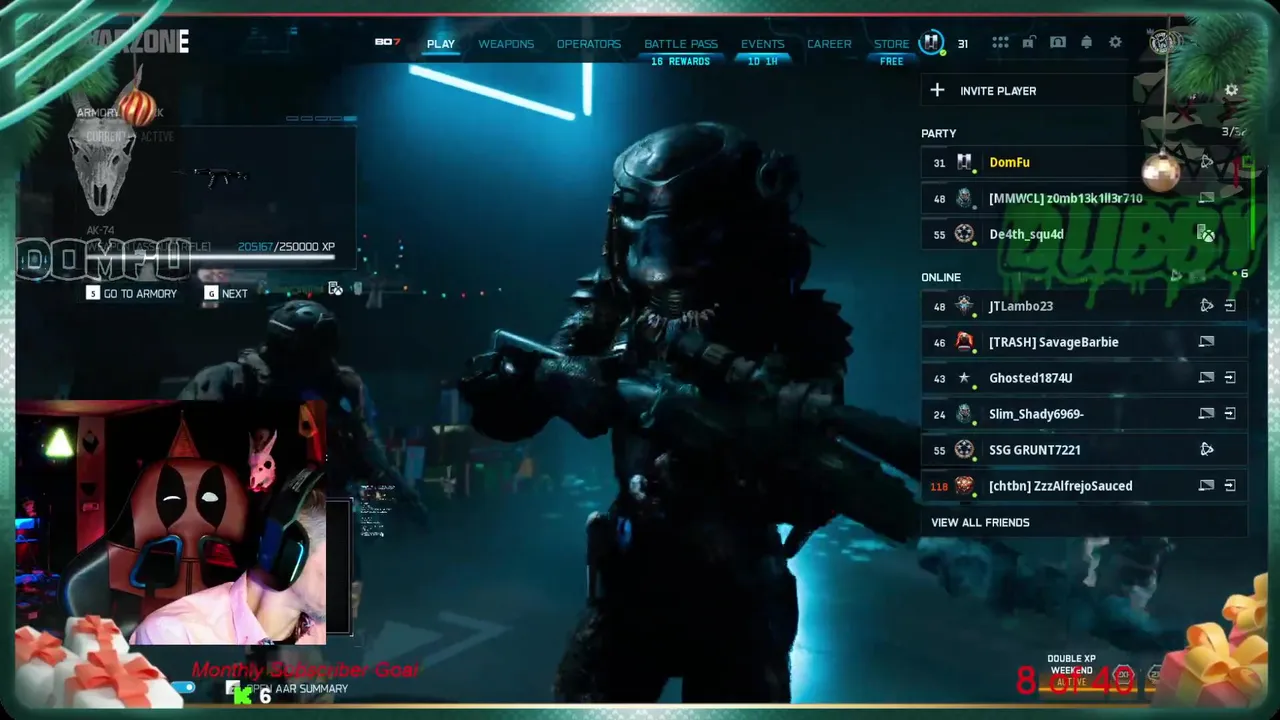Open the EVENTS tab

(762, 44)
